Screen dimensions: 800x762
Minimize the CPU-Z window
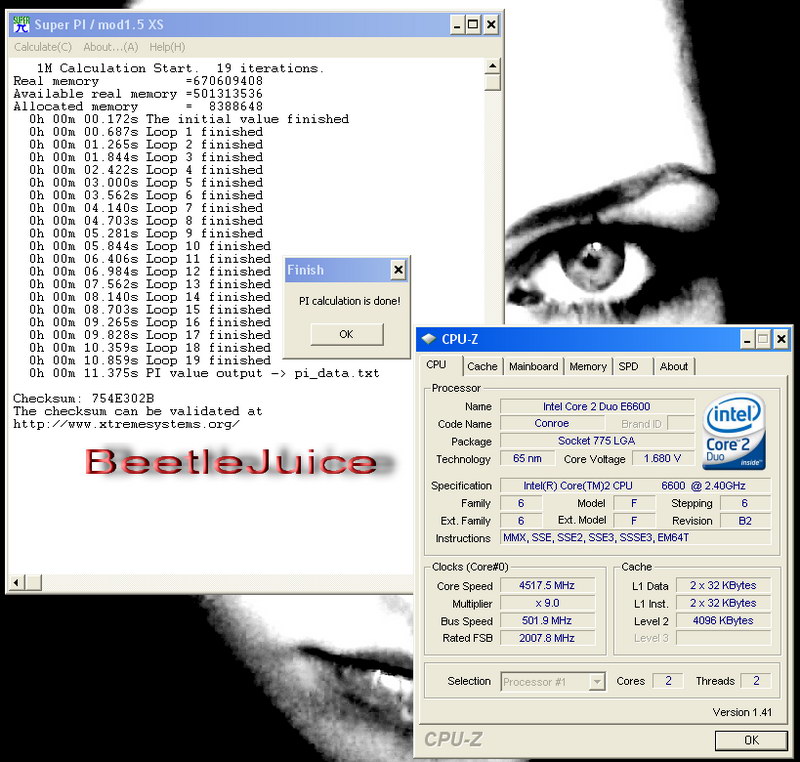click(747, 339)
